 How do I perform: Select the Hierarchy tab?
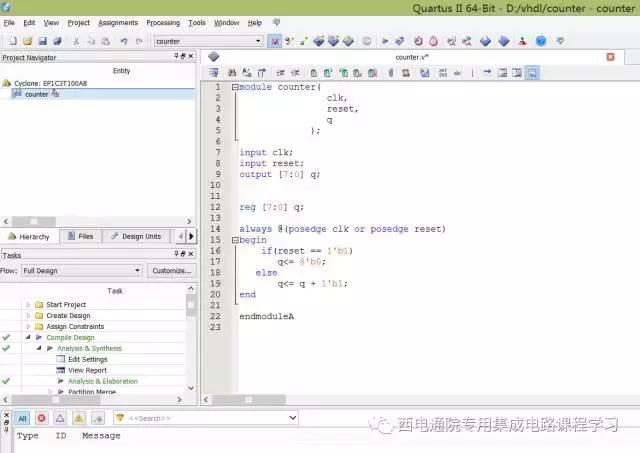point(29,237)
